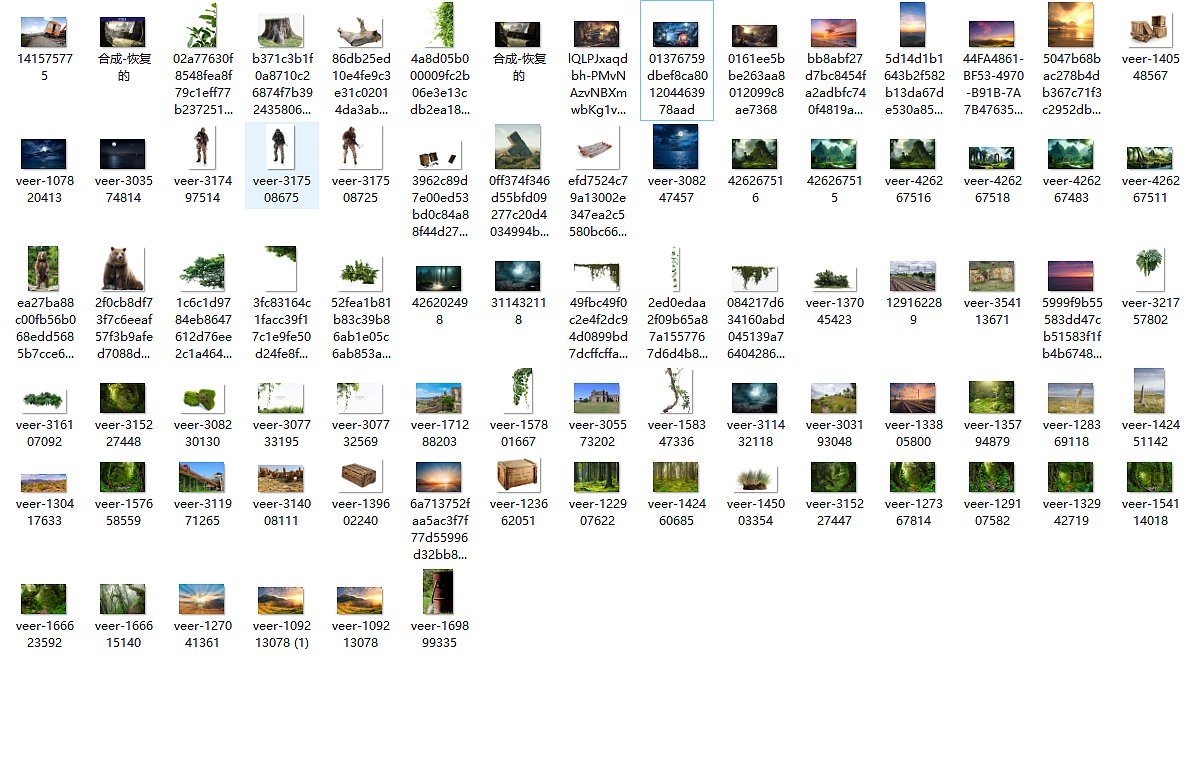Select crates image veer-140548567
Image resolution: width=1192 pixels, height=760 pixels.
click(1150, 30)
